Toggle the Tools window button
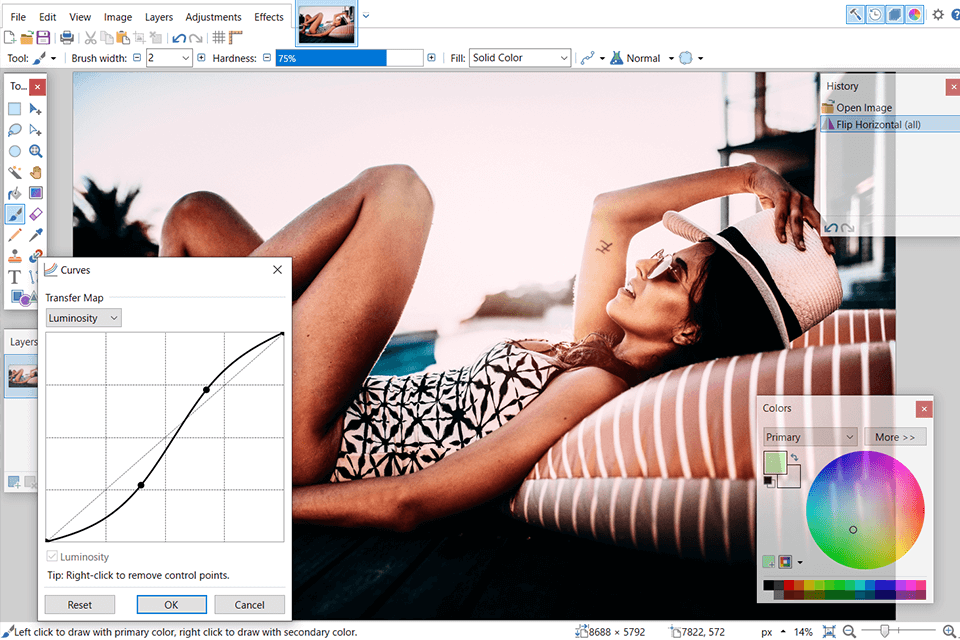The height and width of the screenshot is (640, 960). (x=855, y=14)
